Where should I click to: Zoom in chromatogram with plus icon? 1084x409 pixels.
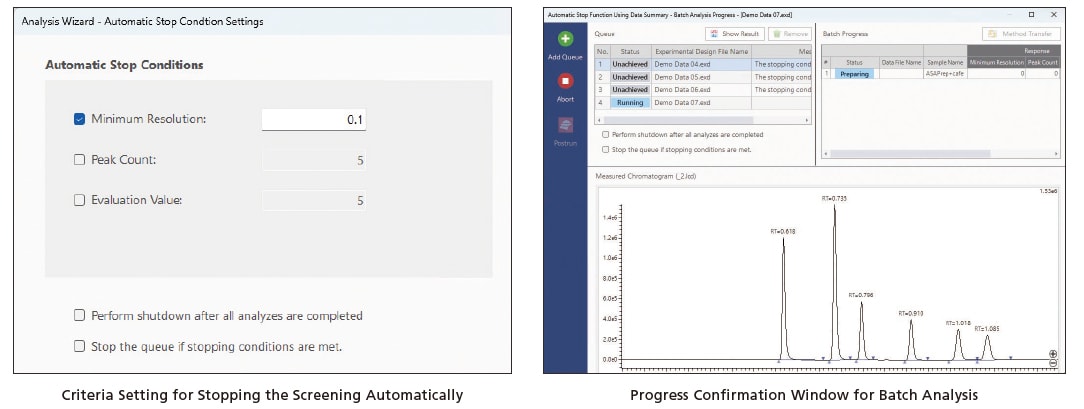pos(1053,354)
